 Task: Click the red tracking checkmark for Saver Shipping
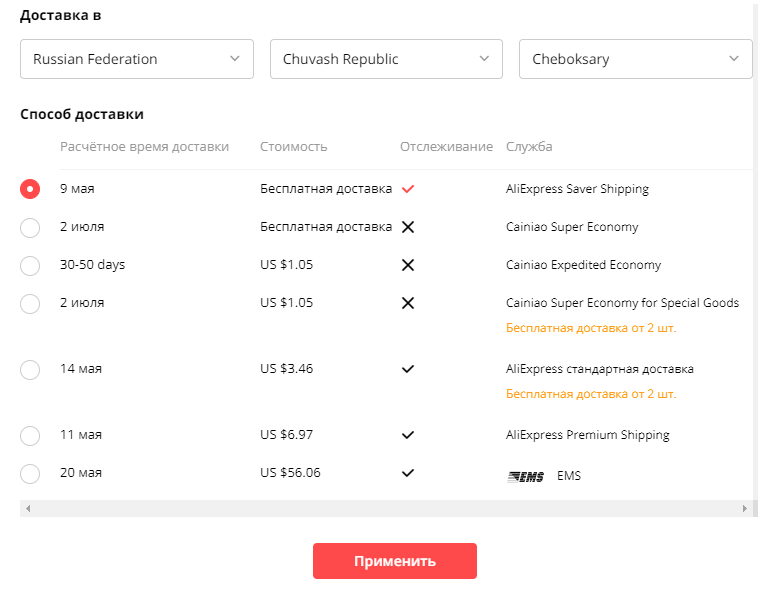tap(407, 188)
